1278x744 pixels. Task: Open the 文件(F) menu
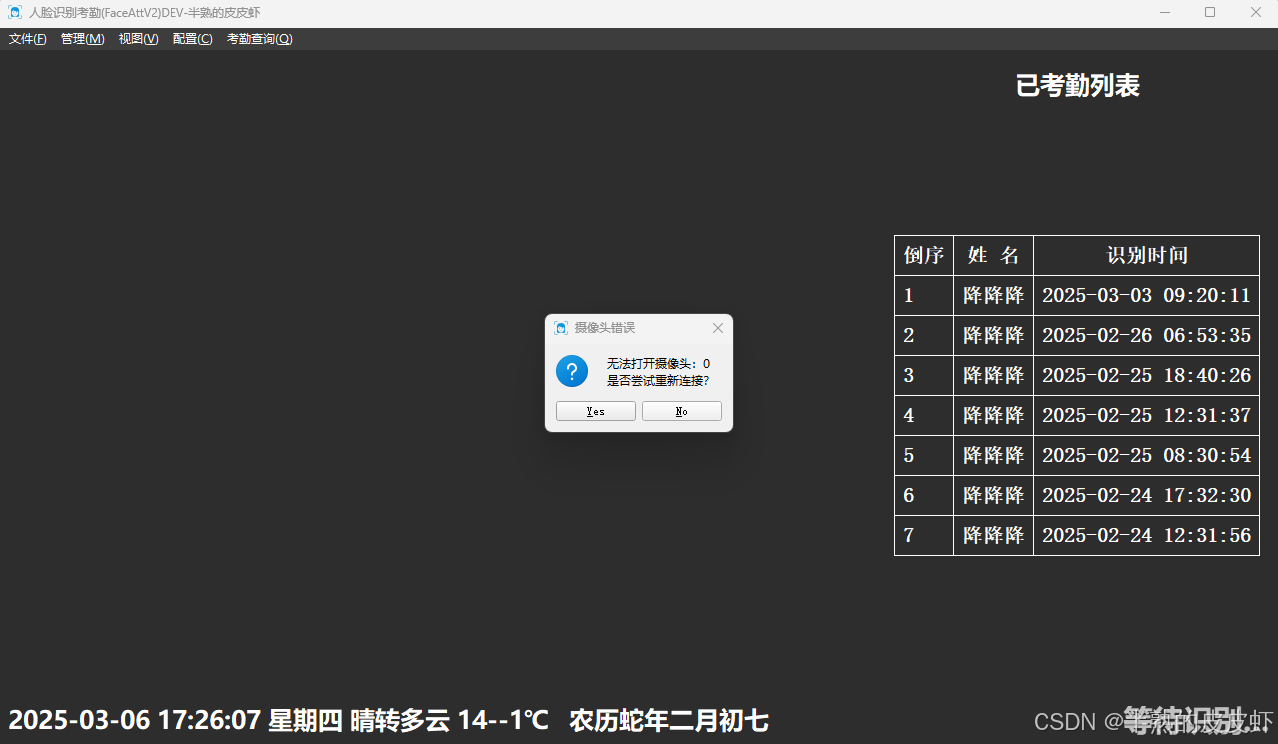[28, 39]
